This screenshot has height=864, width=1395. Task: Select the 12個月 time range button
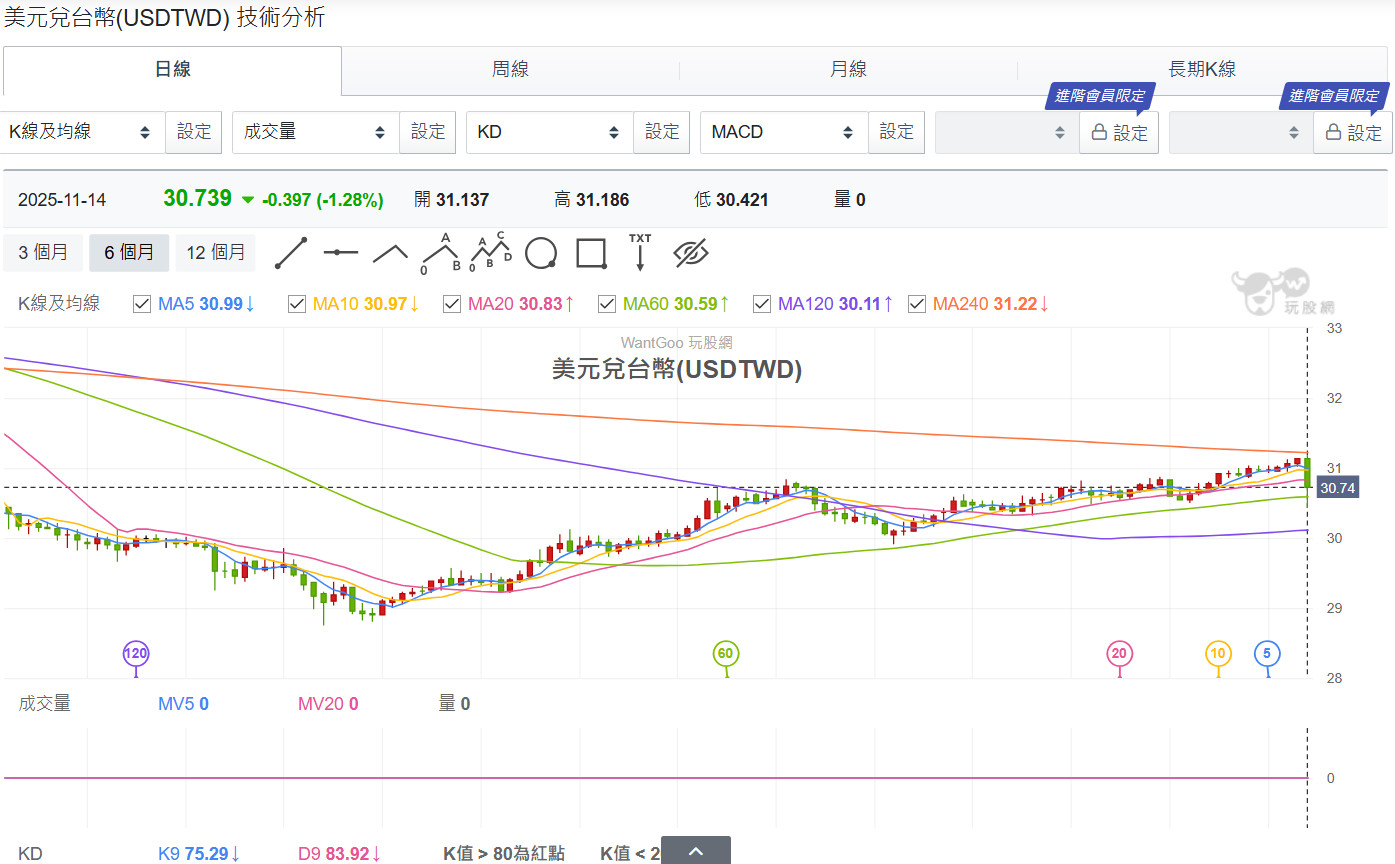pos(215,253)
